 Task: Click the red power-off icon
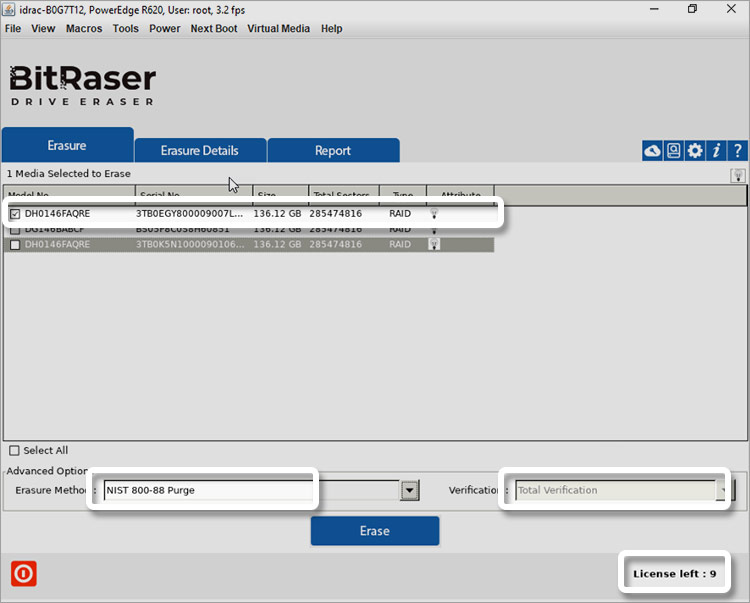coord(23,573)
